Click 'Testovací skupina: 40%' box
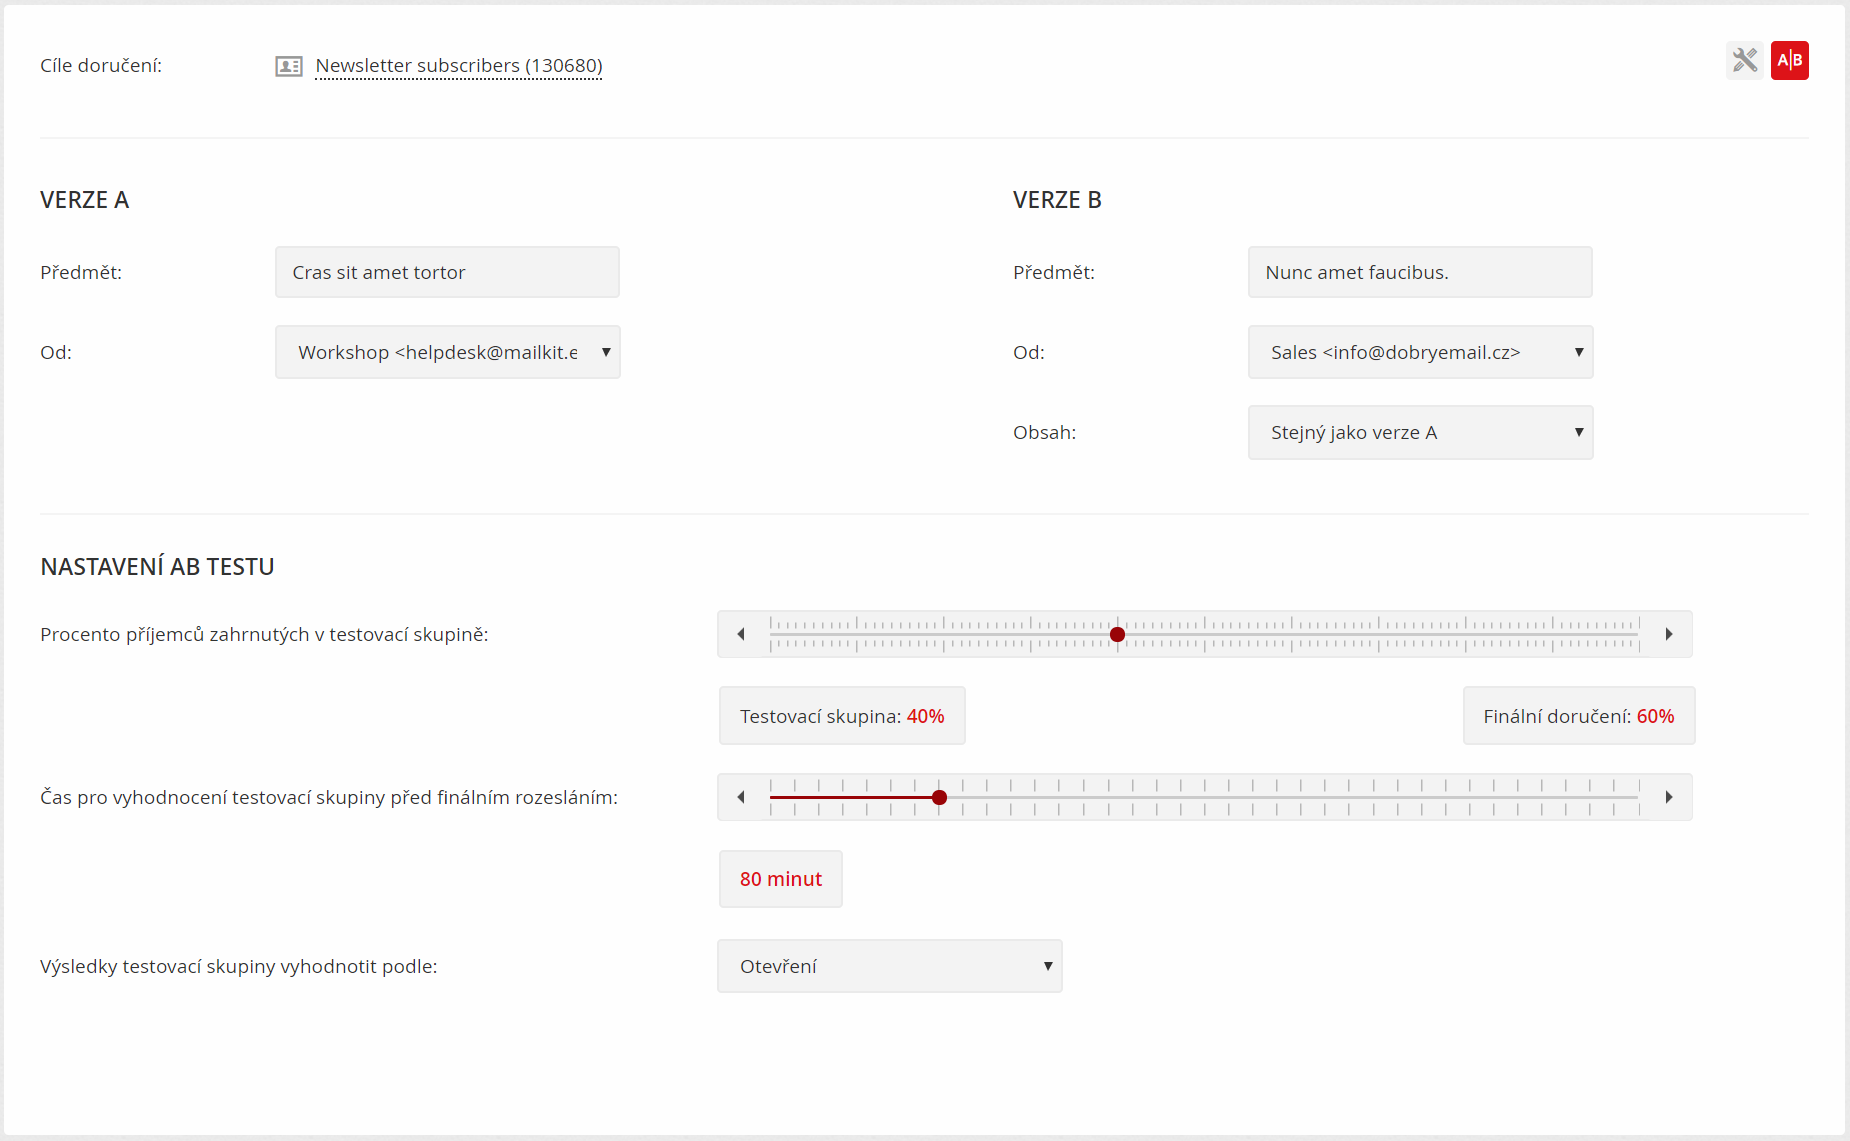The width and height of the screenshot is (1850, 1141). coord(842,716)
